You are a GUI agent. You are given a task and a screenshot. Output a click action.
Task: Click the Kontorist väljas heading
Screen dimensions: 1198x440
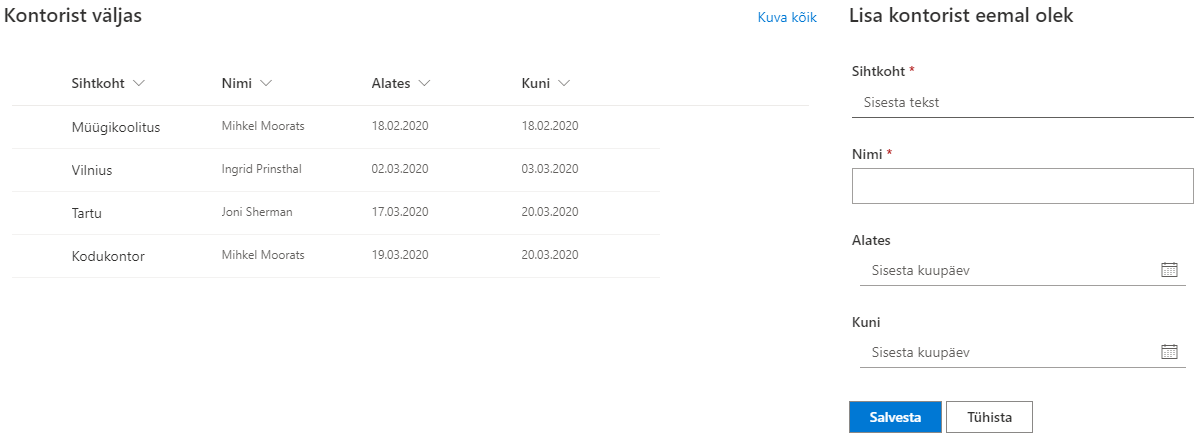(x=73, y=17)
